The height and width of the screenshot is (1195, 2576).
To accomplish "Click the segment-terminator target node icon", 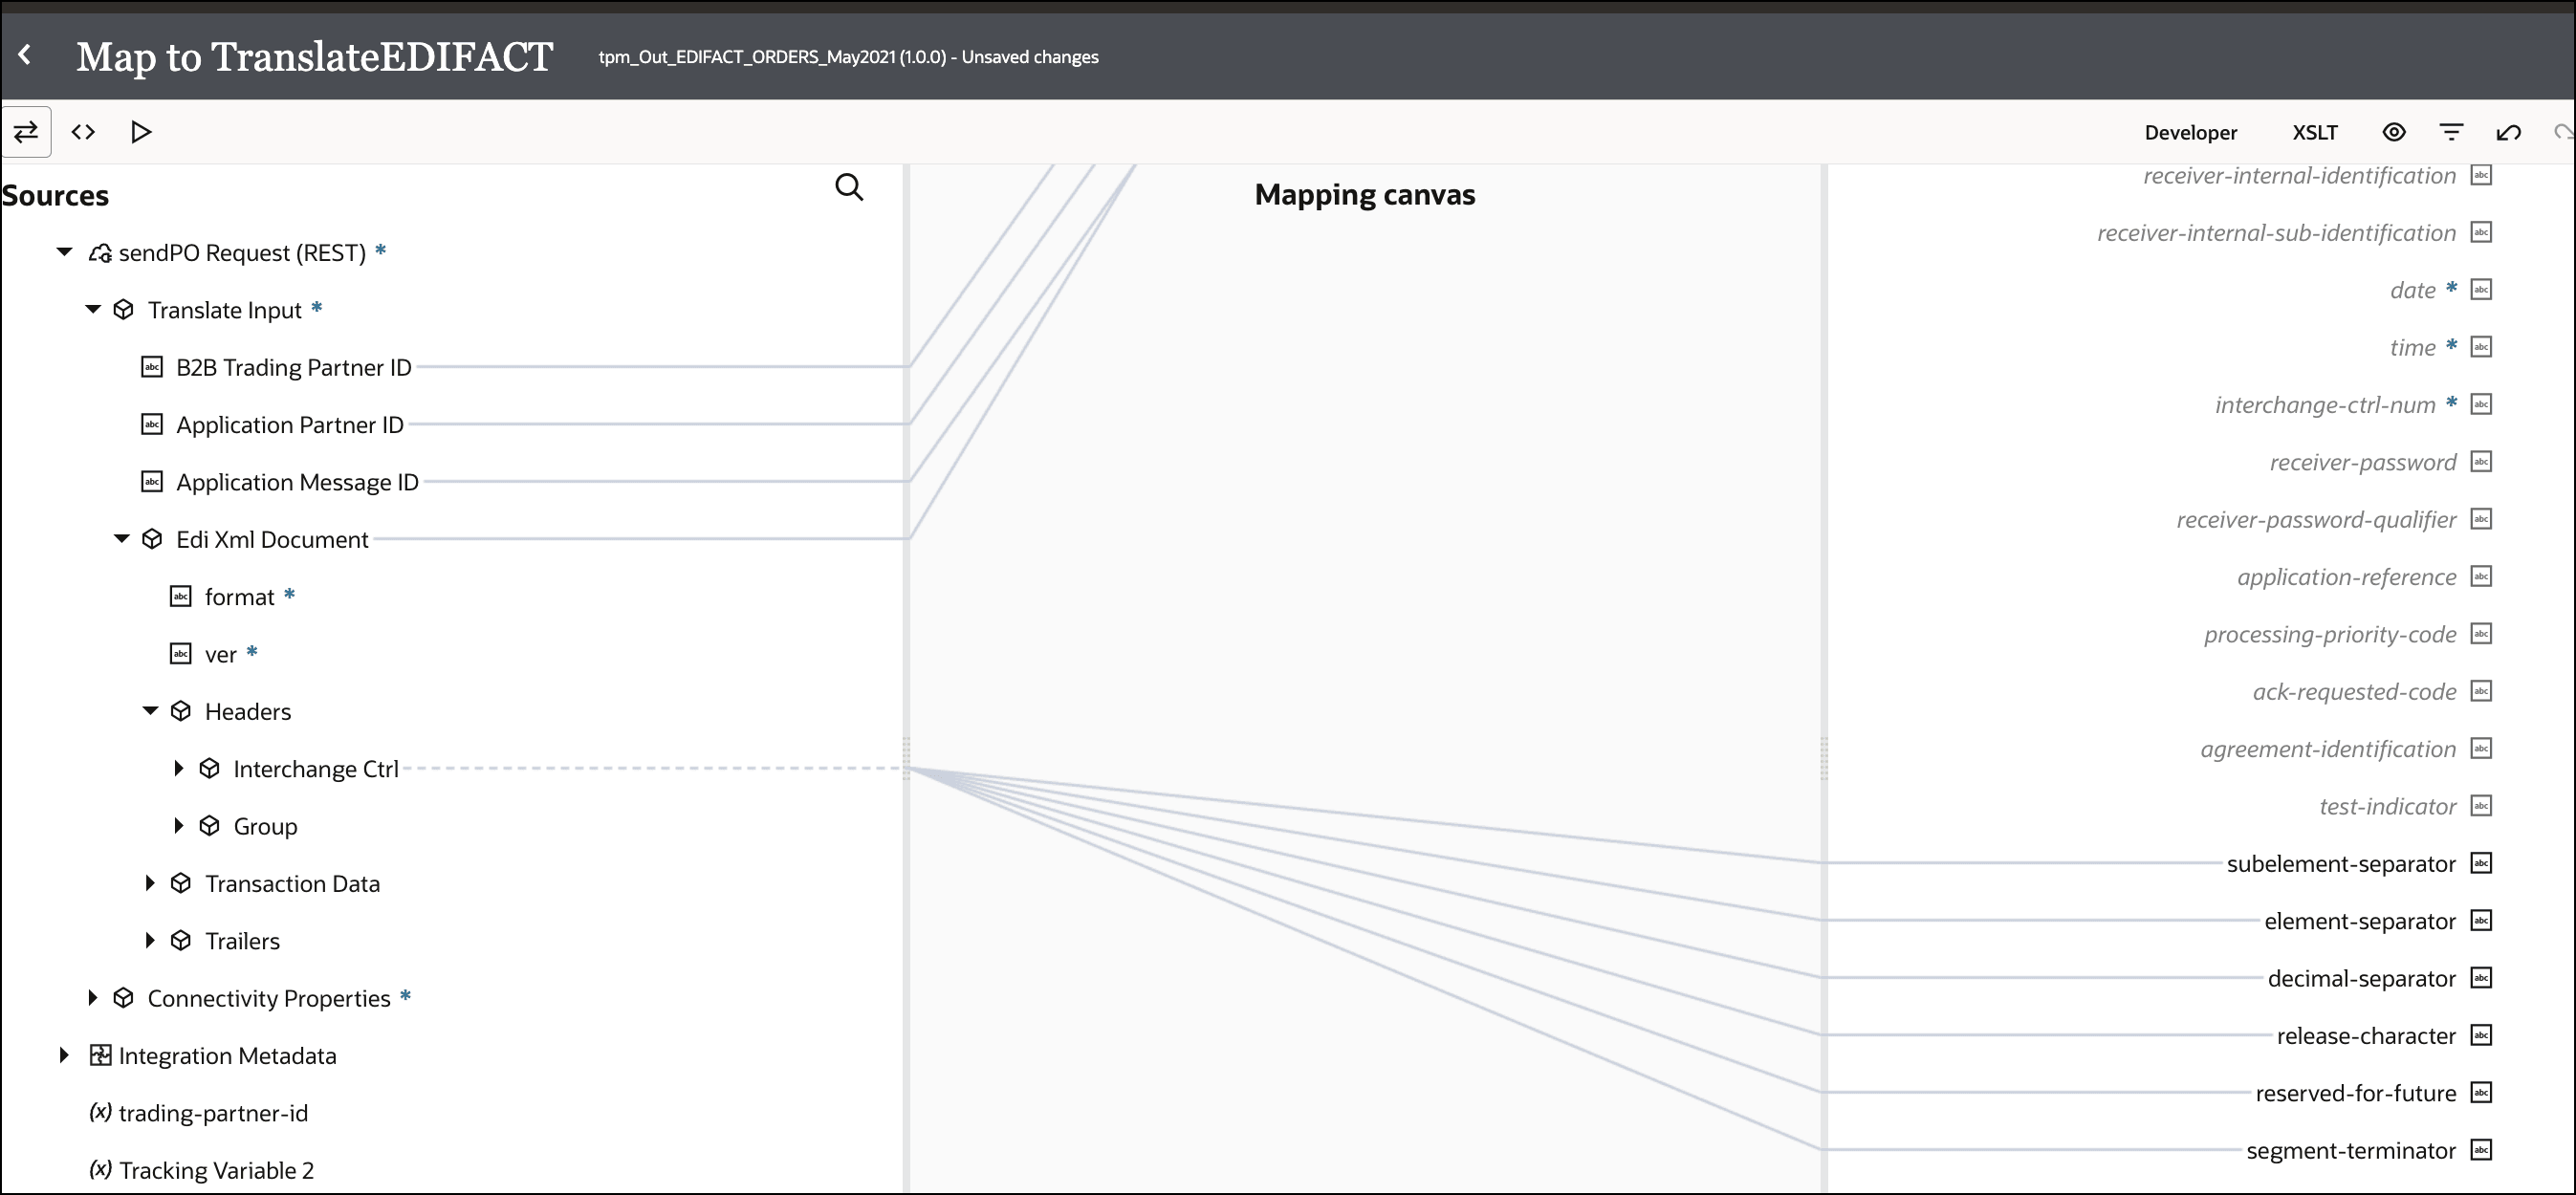I will (x=2481, y=1150).
